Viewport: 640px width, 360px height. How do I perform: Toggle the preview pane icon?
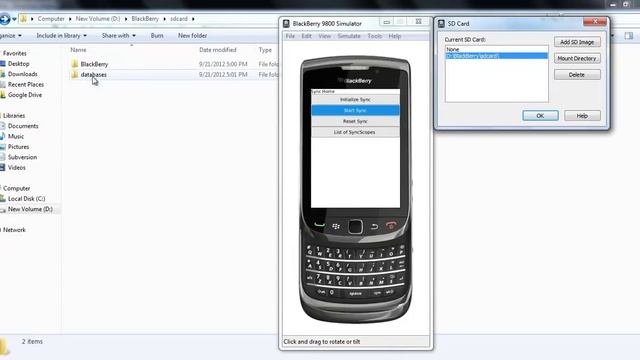(629, 36)
